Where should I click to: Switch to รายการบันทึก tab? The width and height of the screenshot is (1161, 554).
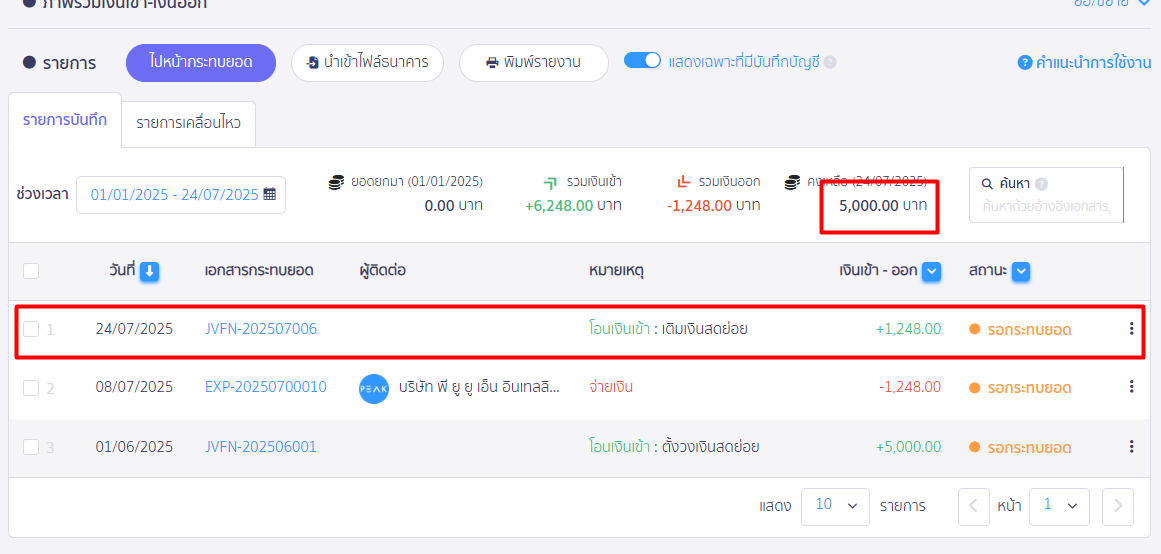64,119
